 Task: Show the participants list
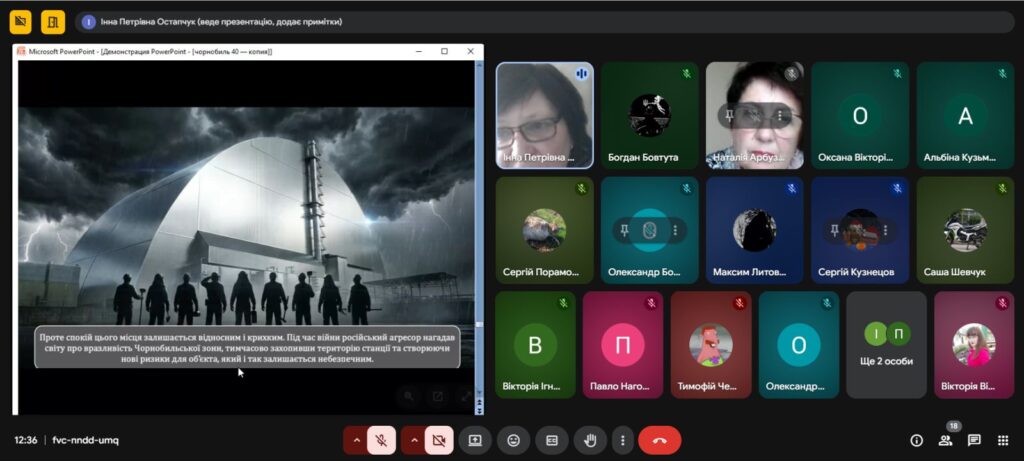point(945,440)
